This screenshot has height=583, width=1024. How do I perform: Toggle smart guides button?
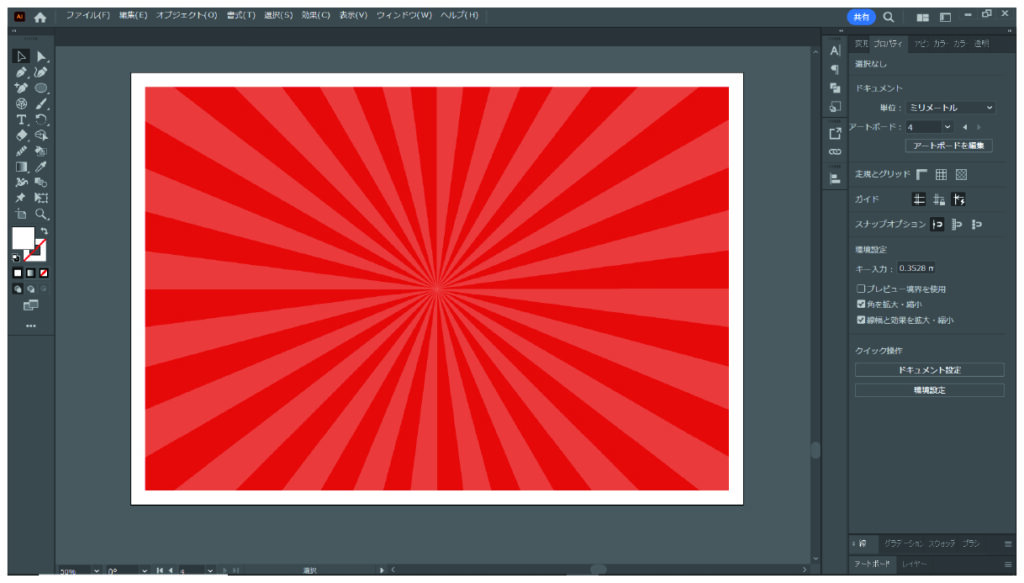pyautogui.click(x=959, y=200)
